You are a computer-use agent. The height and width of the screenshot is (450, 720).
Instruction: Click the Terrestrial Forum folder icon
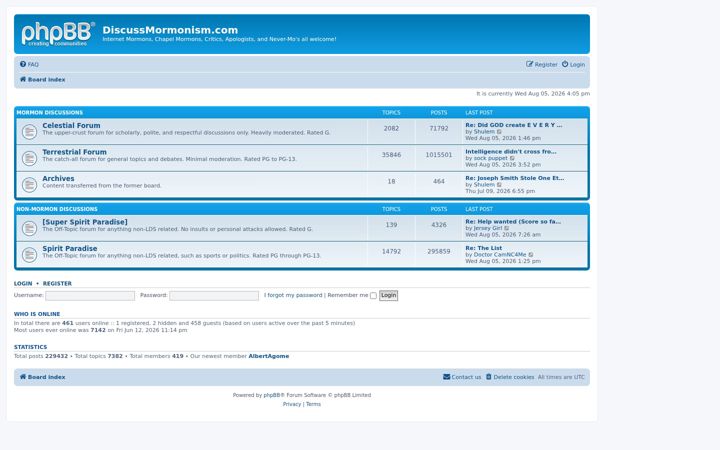pos(29,159)
